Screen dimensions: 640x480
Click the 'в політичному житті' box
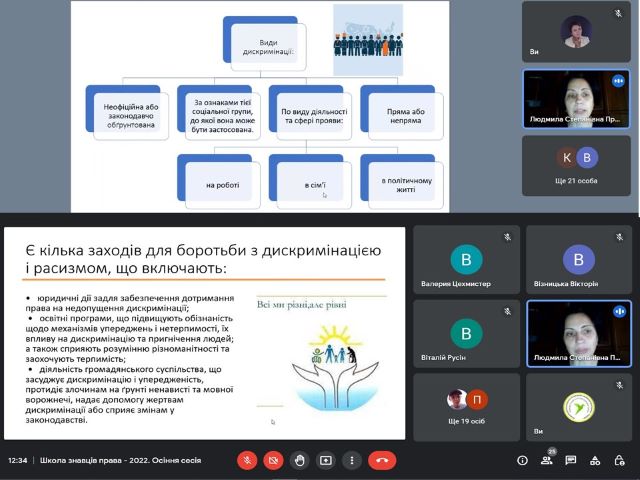click(406, 185)
